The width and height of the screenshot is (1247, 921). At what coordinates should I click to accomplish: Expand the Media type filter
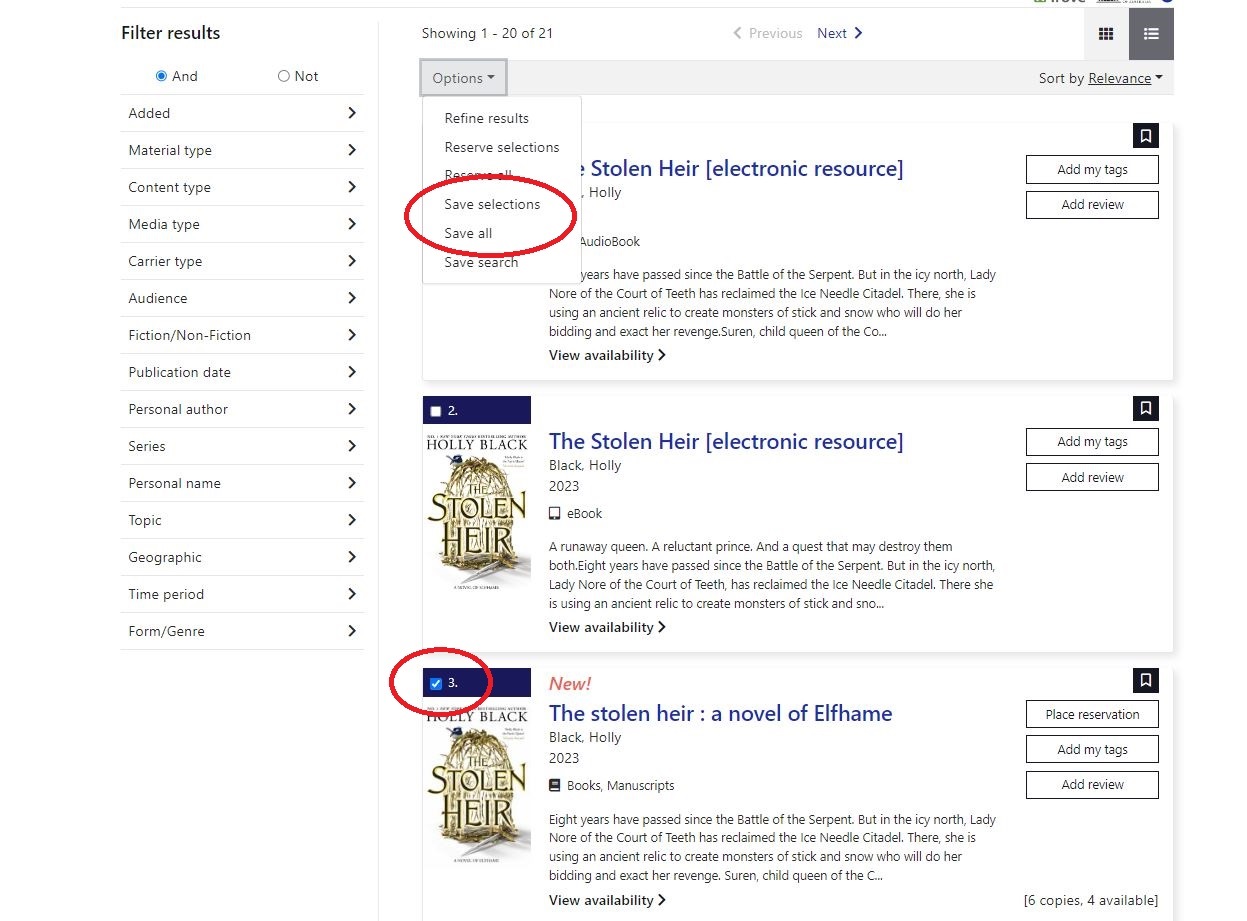[x=242, y=224]
